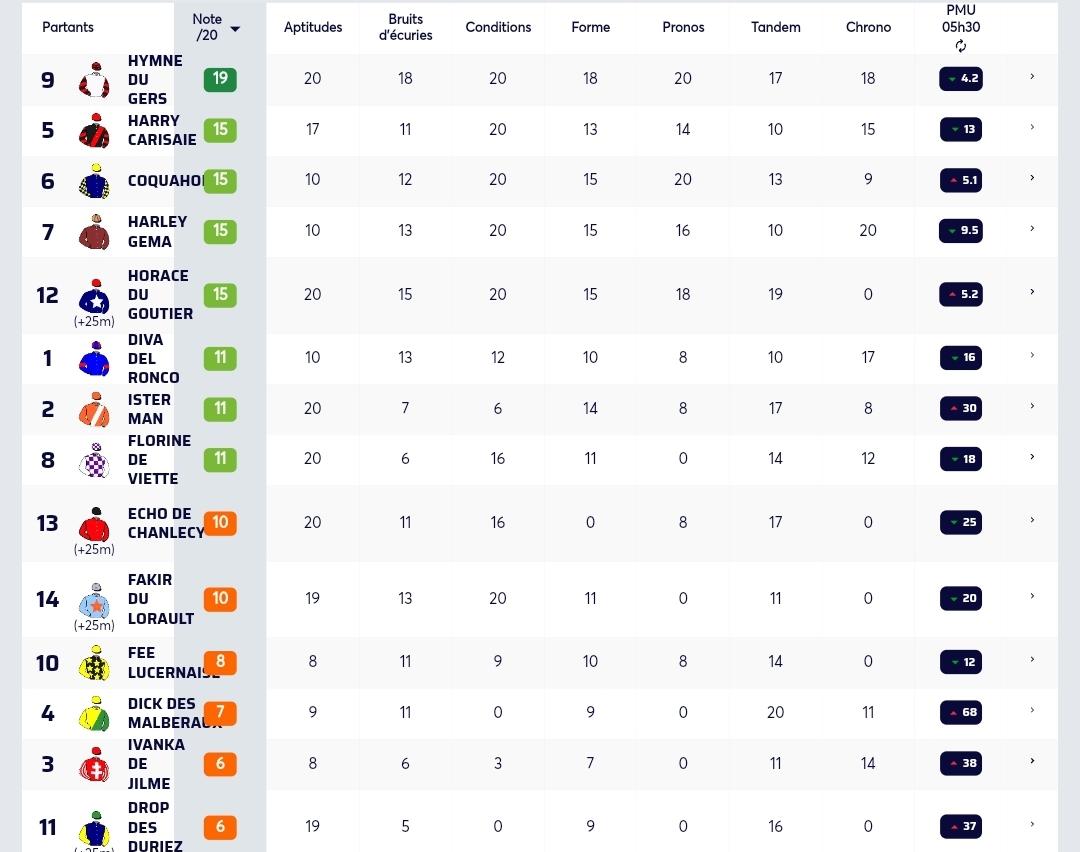Click Coquaholy blue-yellow jockey silk icon
Image resolution: width=1080 pixels, height=852 pixels.
[x=94, y=181]
